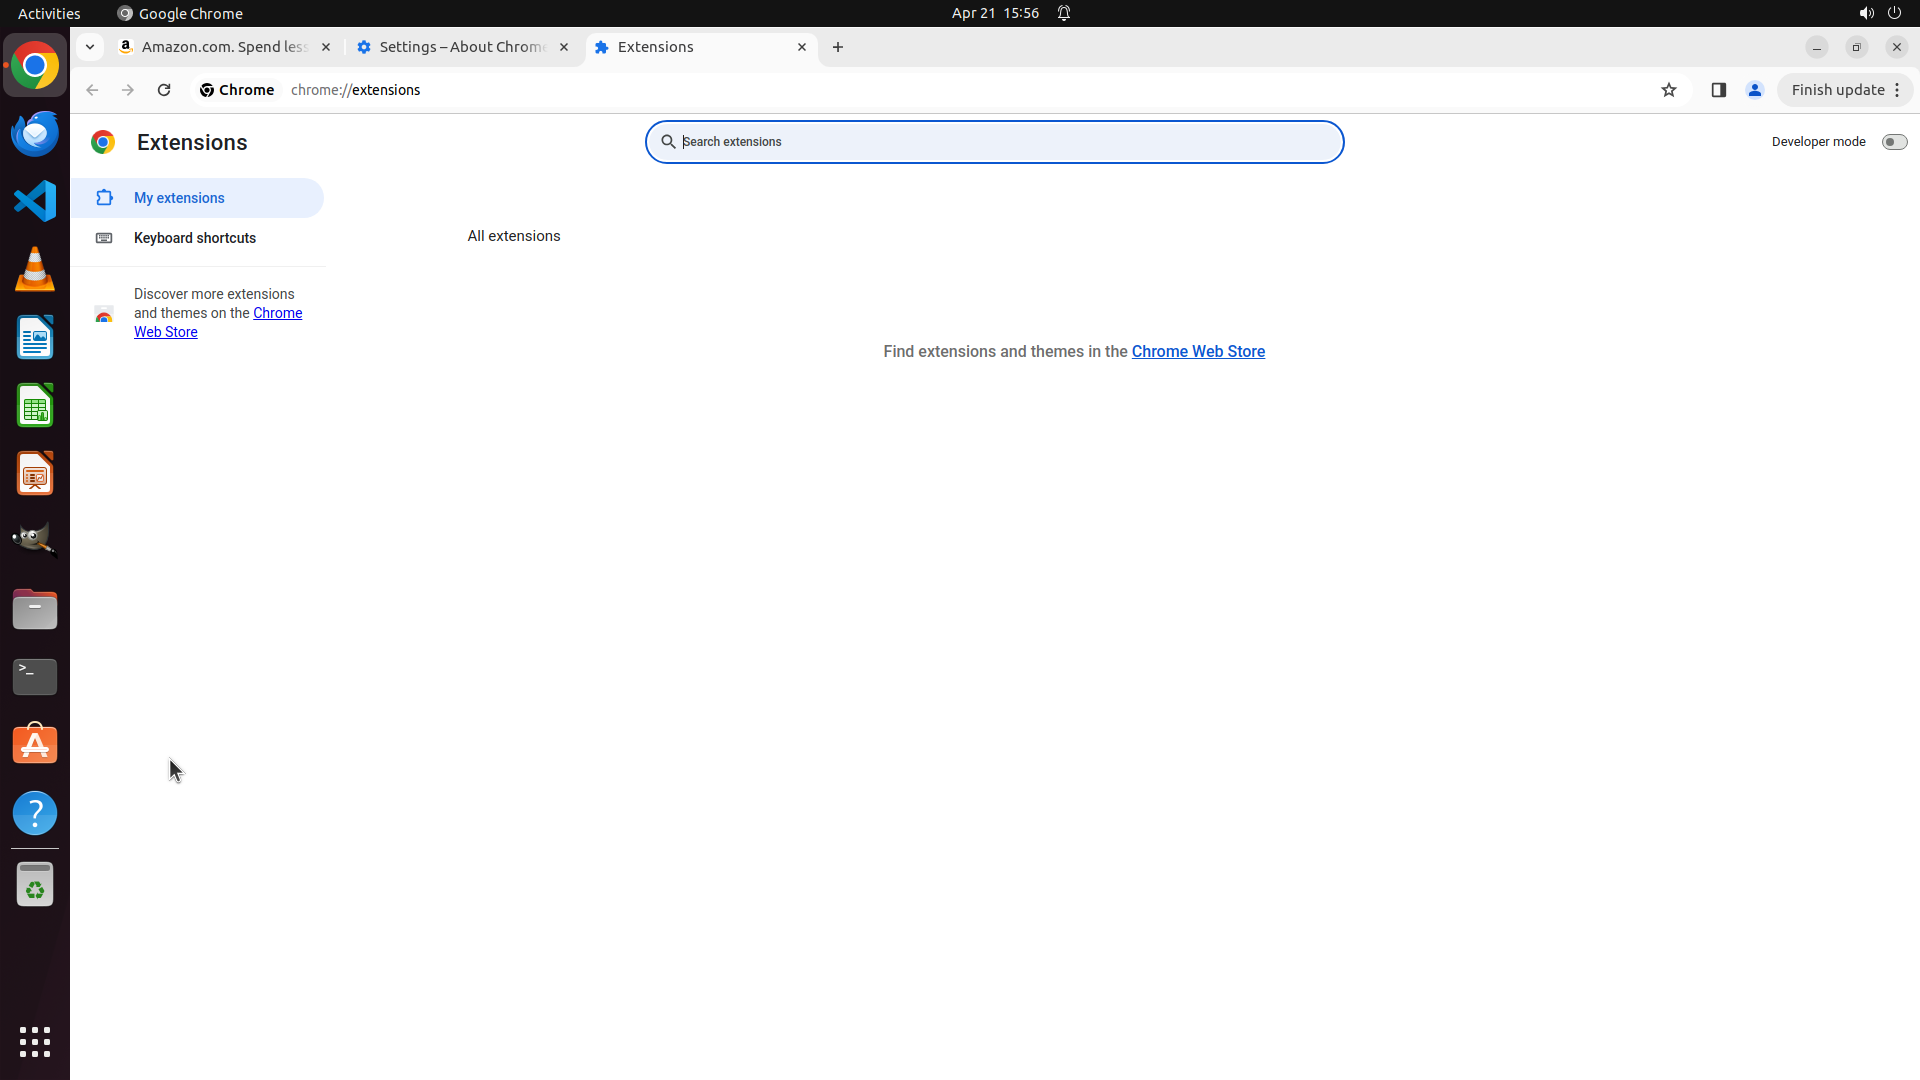
Task: Close the Extensions tab
Action: [802, 47]
